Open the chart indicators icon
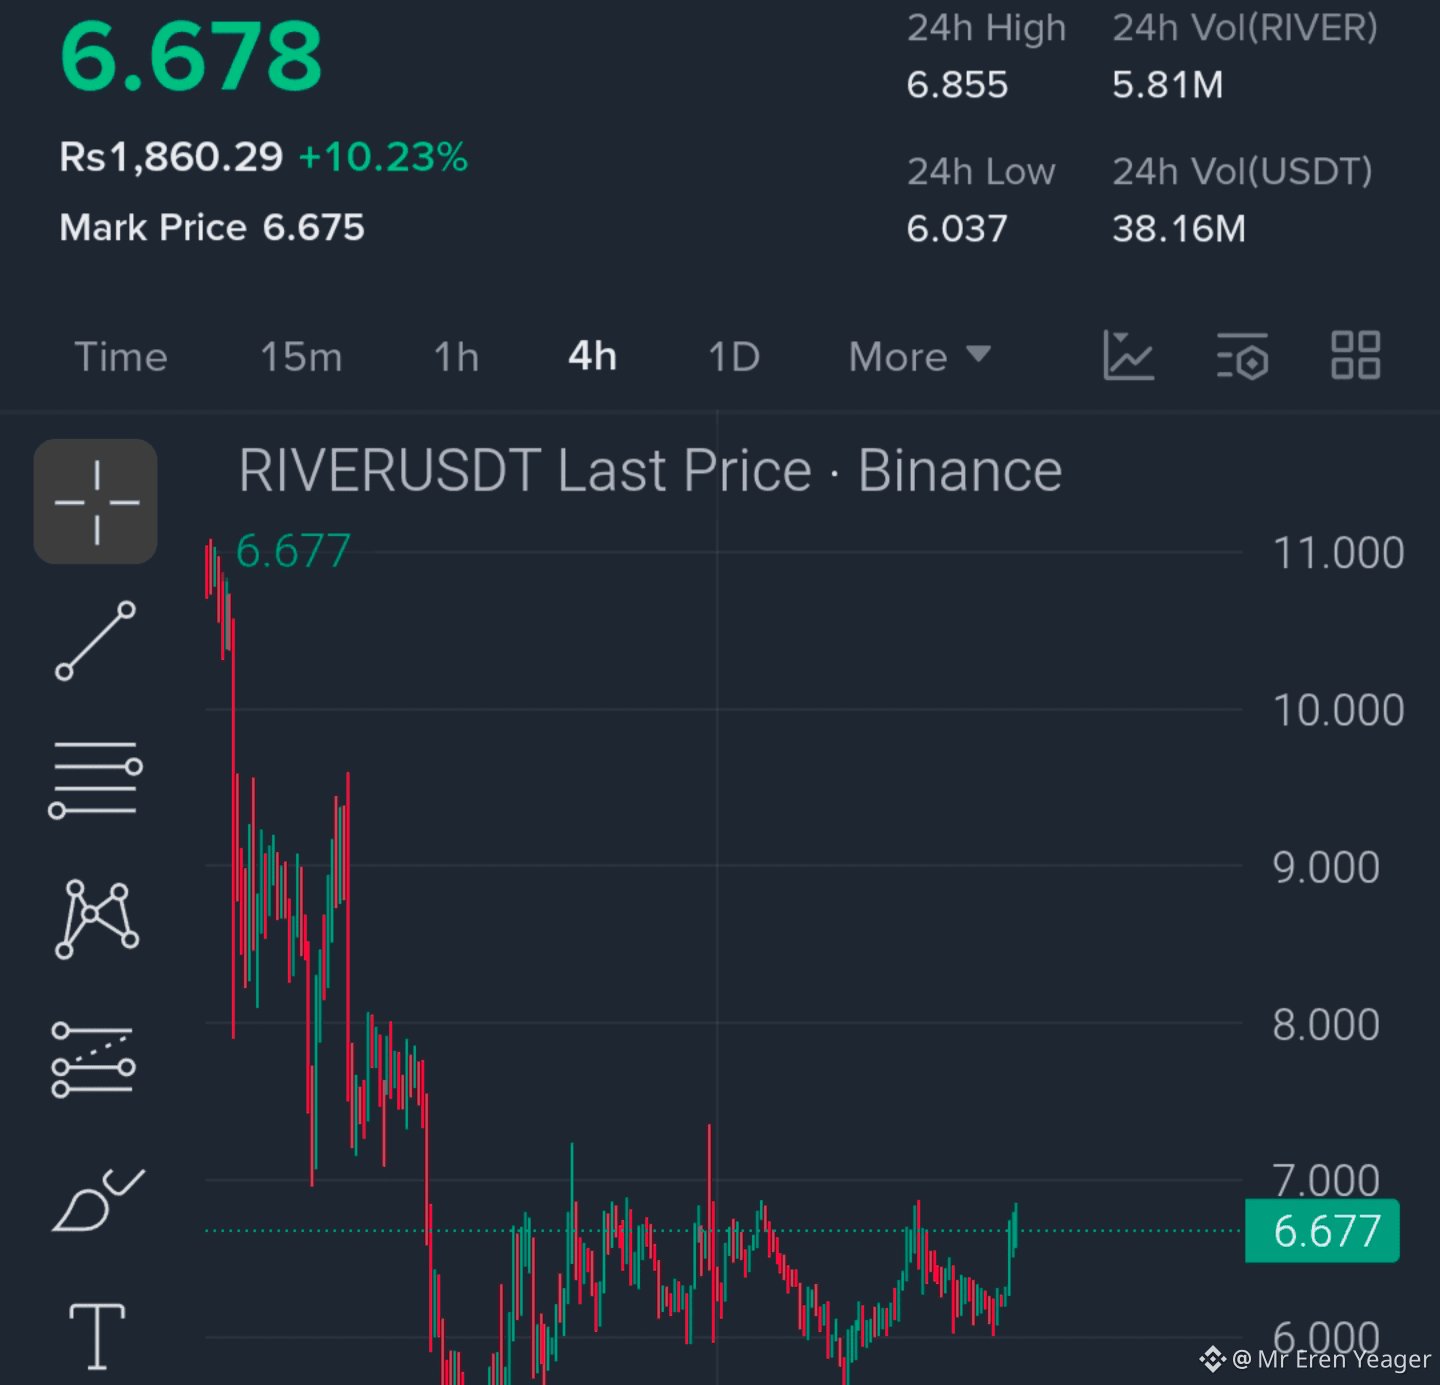The image size is (1440, 1385). (x=1129, y=356)
